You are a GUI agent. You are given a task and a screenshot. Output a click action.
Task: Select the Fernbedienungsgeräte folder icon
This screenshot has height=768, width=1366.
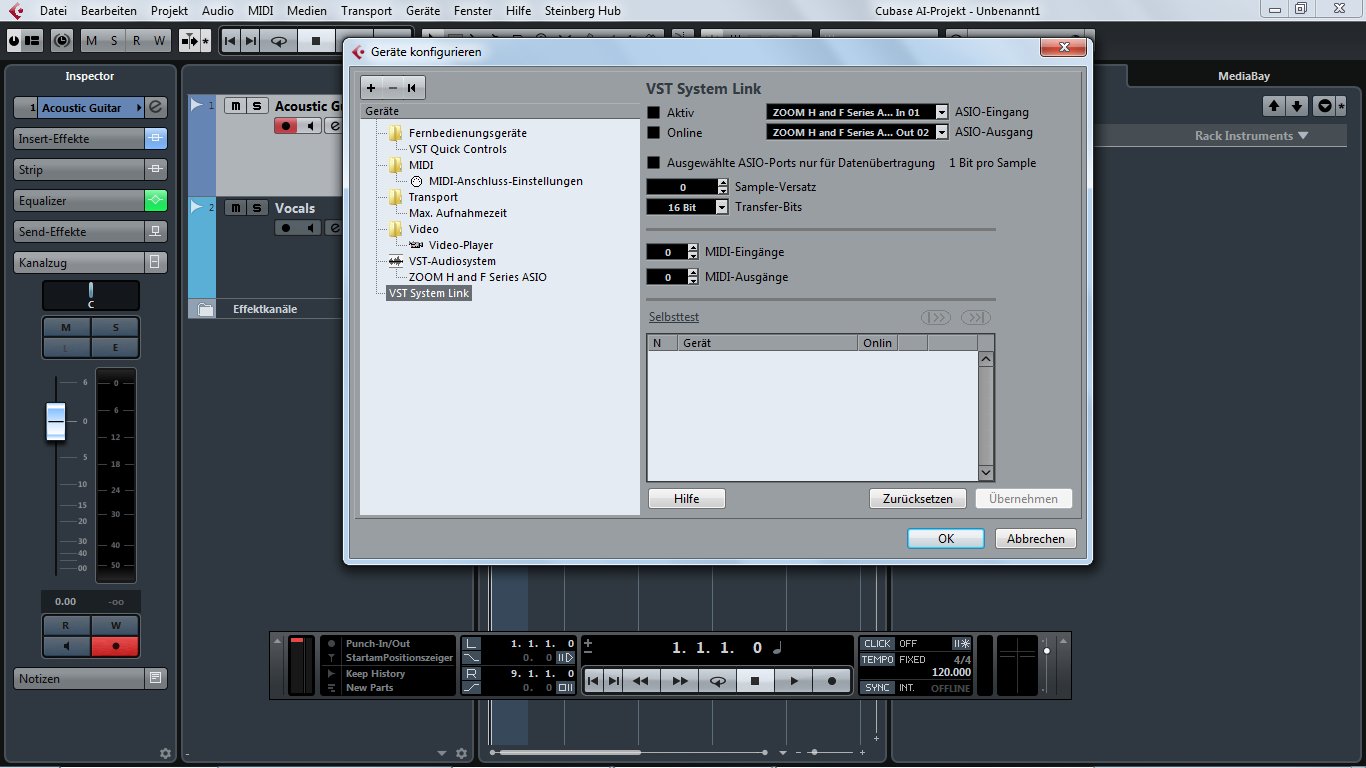pyautogui.click(x=396, y=133)
